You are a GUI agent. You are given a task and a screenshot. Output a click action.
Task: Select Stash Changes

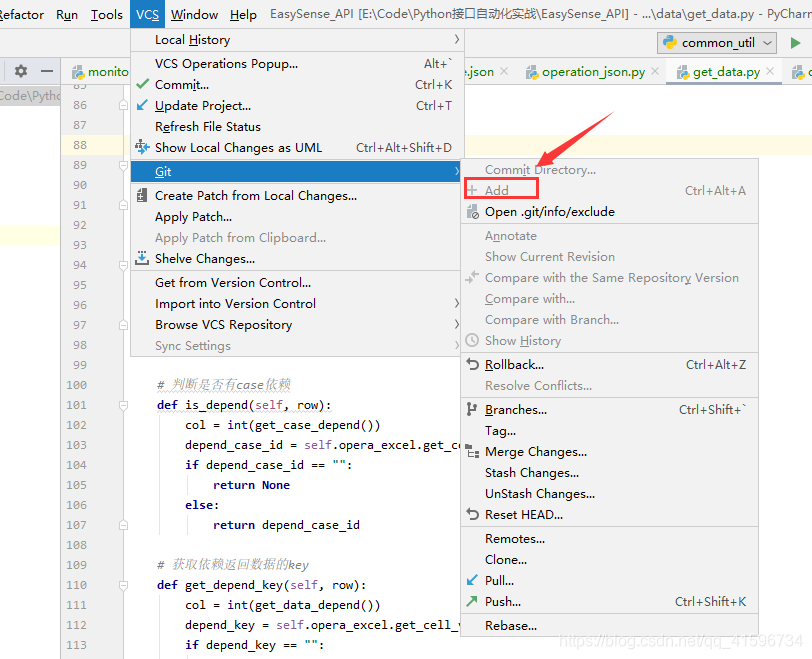click(610, 472)
